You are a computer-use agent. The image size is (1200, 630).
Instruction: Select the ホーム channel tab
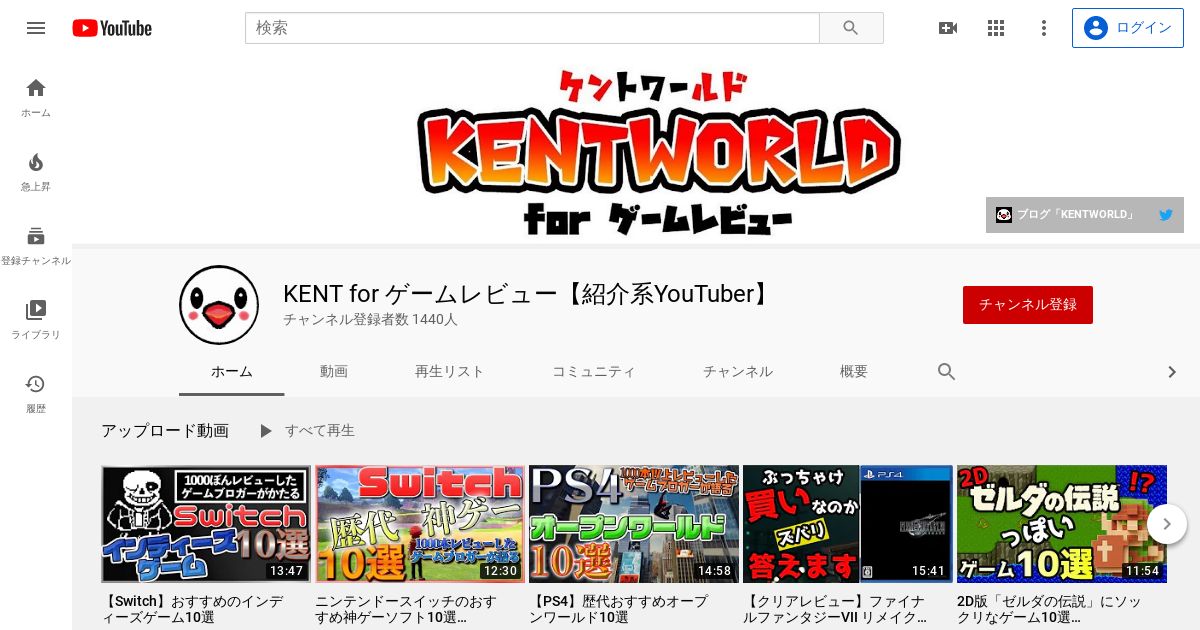click(x=232, y=372)
